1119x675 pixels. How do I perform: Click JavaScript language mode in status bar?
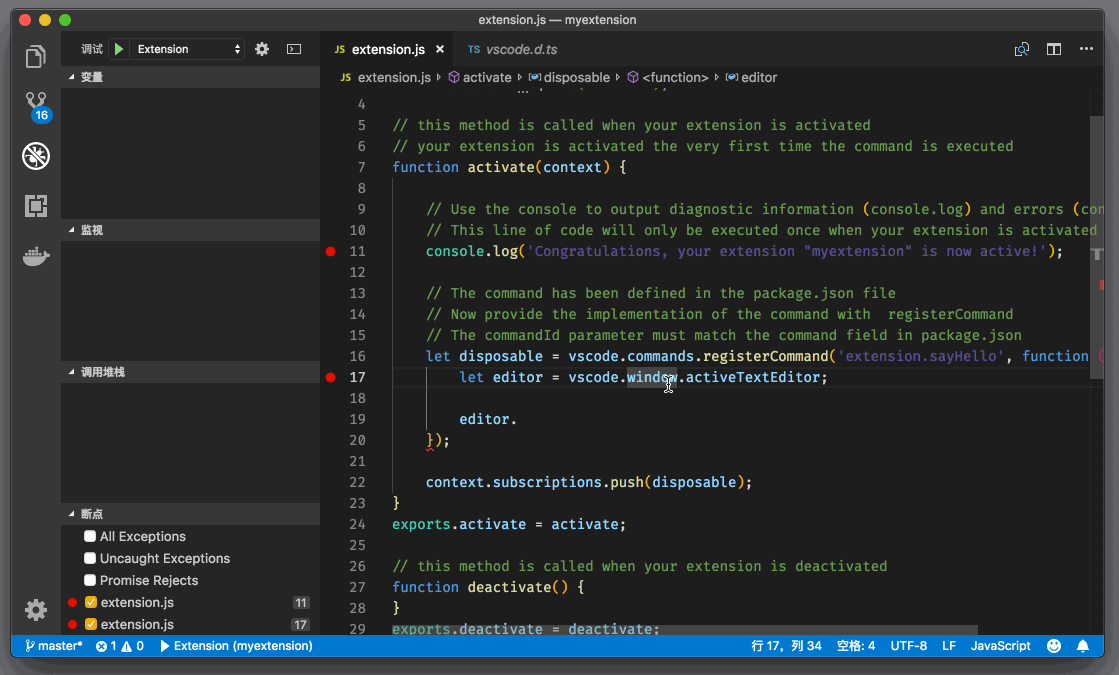pyautogui.click(x=1000, y=646)
